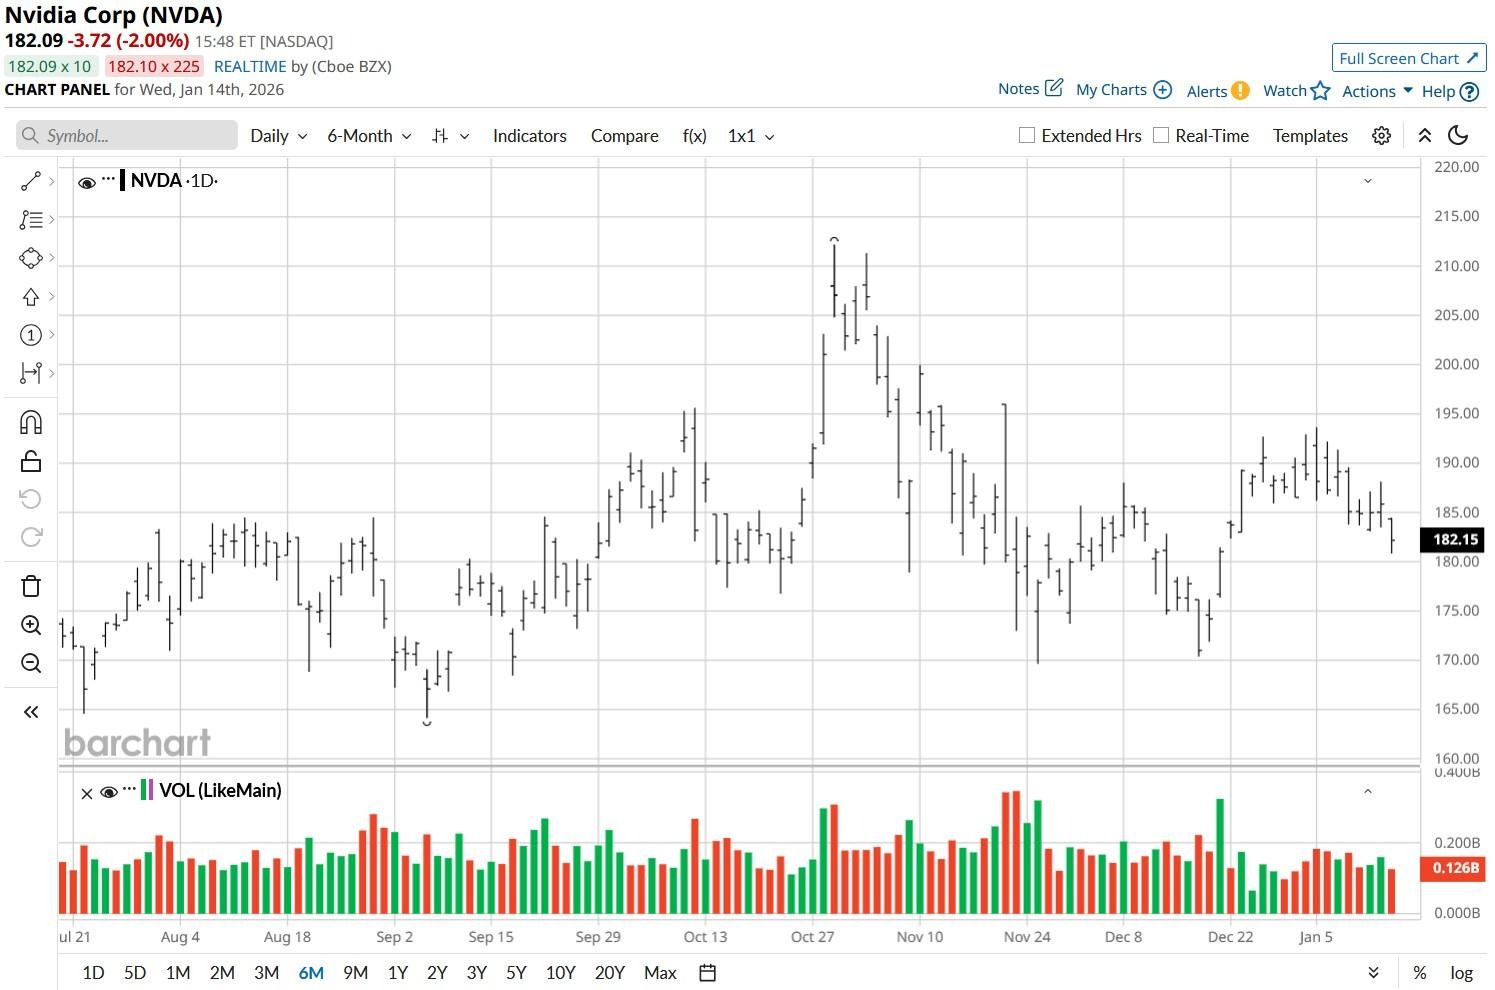
Task: Enable the Real-Time checkbox
Action: coord(1161,135)
